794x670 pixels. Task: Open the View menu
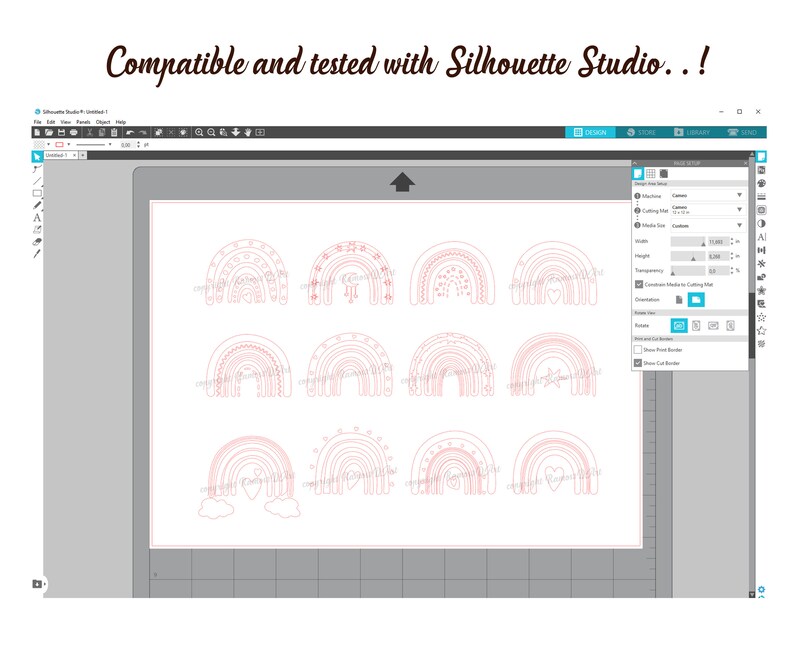[x=66, y=122]
